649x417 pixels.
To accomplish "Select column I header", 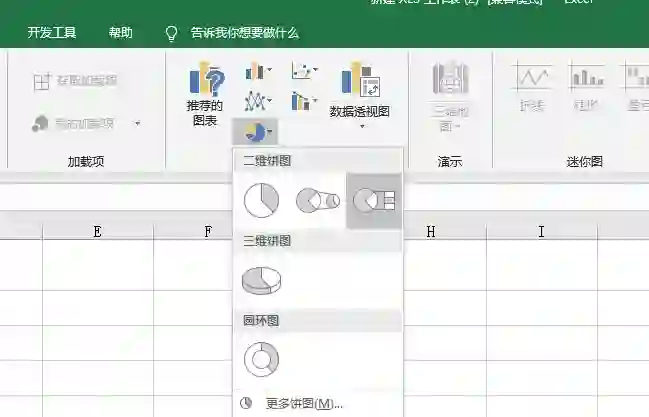I will [542, 231].
